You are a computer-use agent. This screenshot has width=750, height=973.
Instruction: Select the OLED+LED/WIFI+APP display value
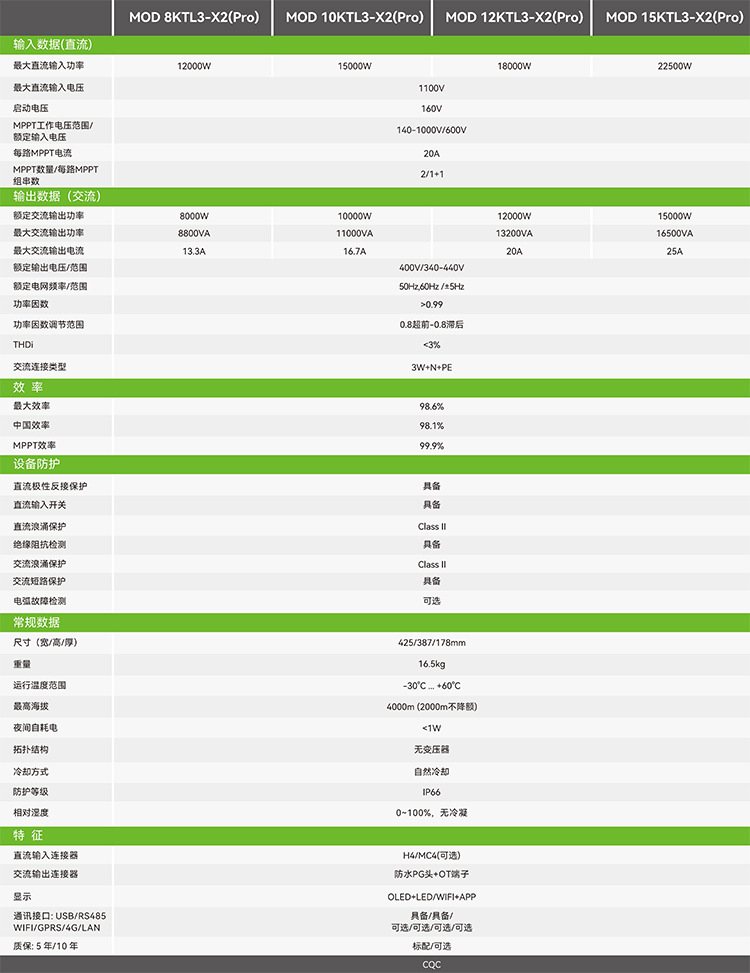(431, 897)
